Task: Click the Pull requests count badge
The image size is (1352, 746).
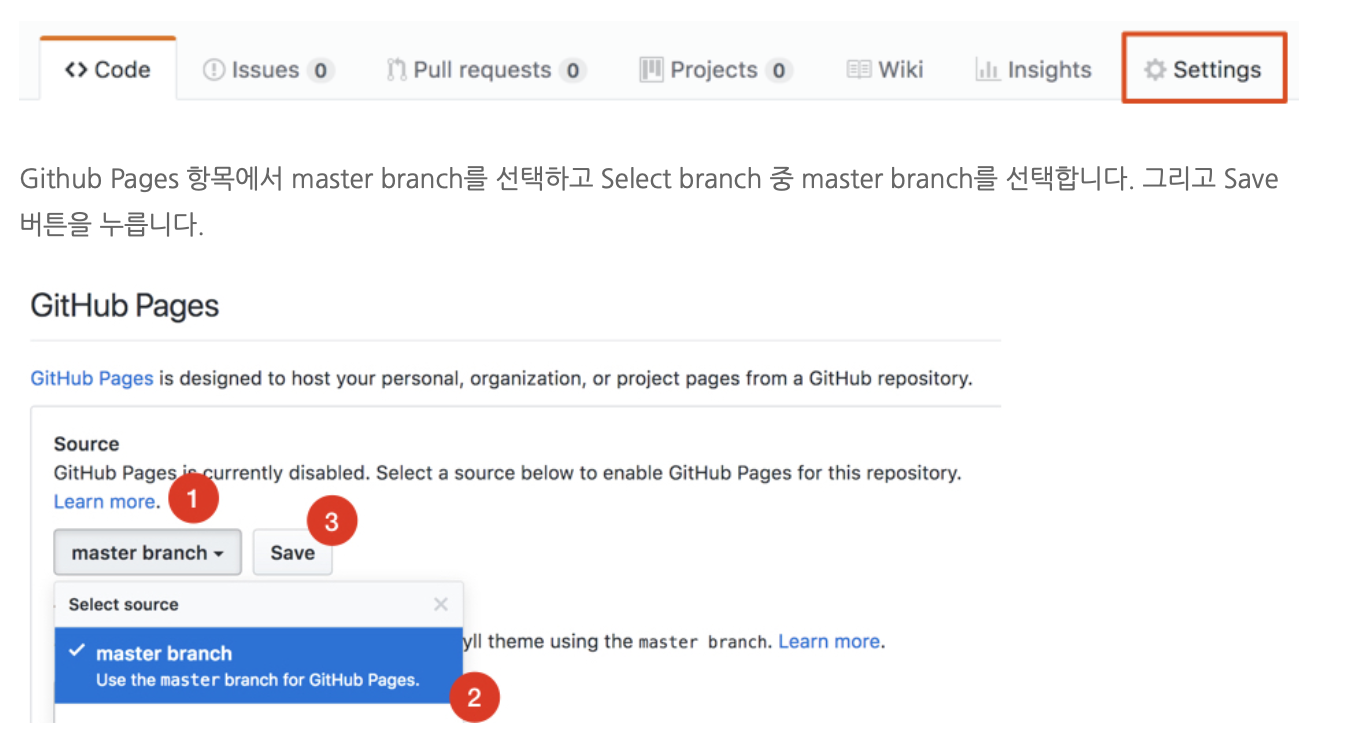Action: (x=572, y=71)
